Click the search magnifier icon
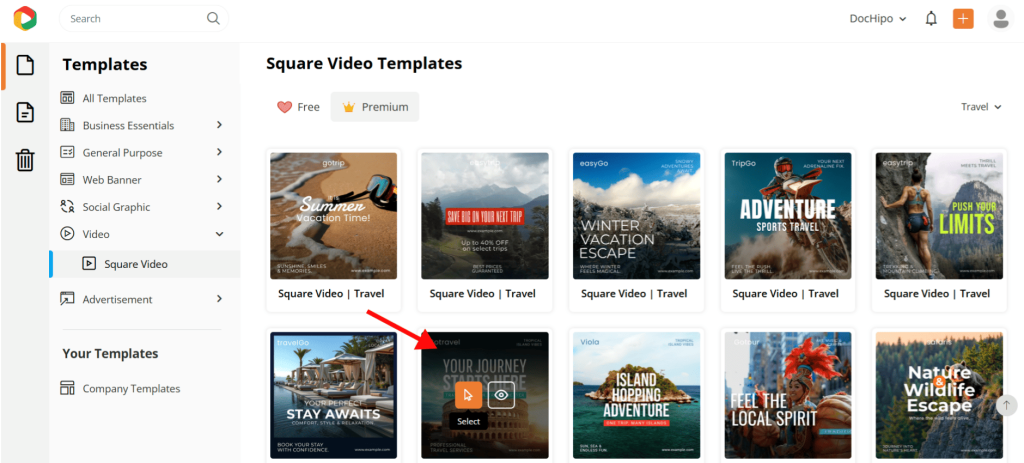The image size is (1024, 463). click(x=213, y=18)
